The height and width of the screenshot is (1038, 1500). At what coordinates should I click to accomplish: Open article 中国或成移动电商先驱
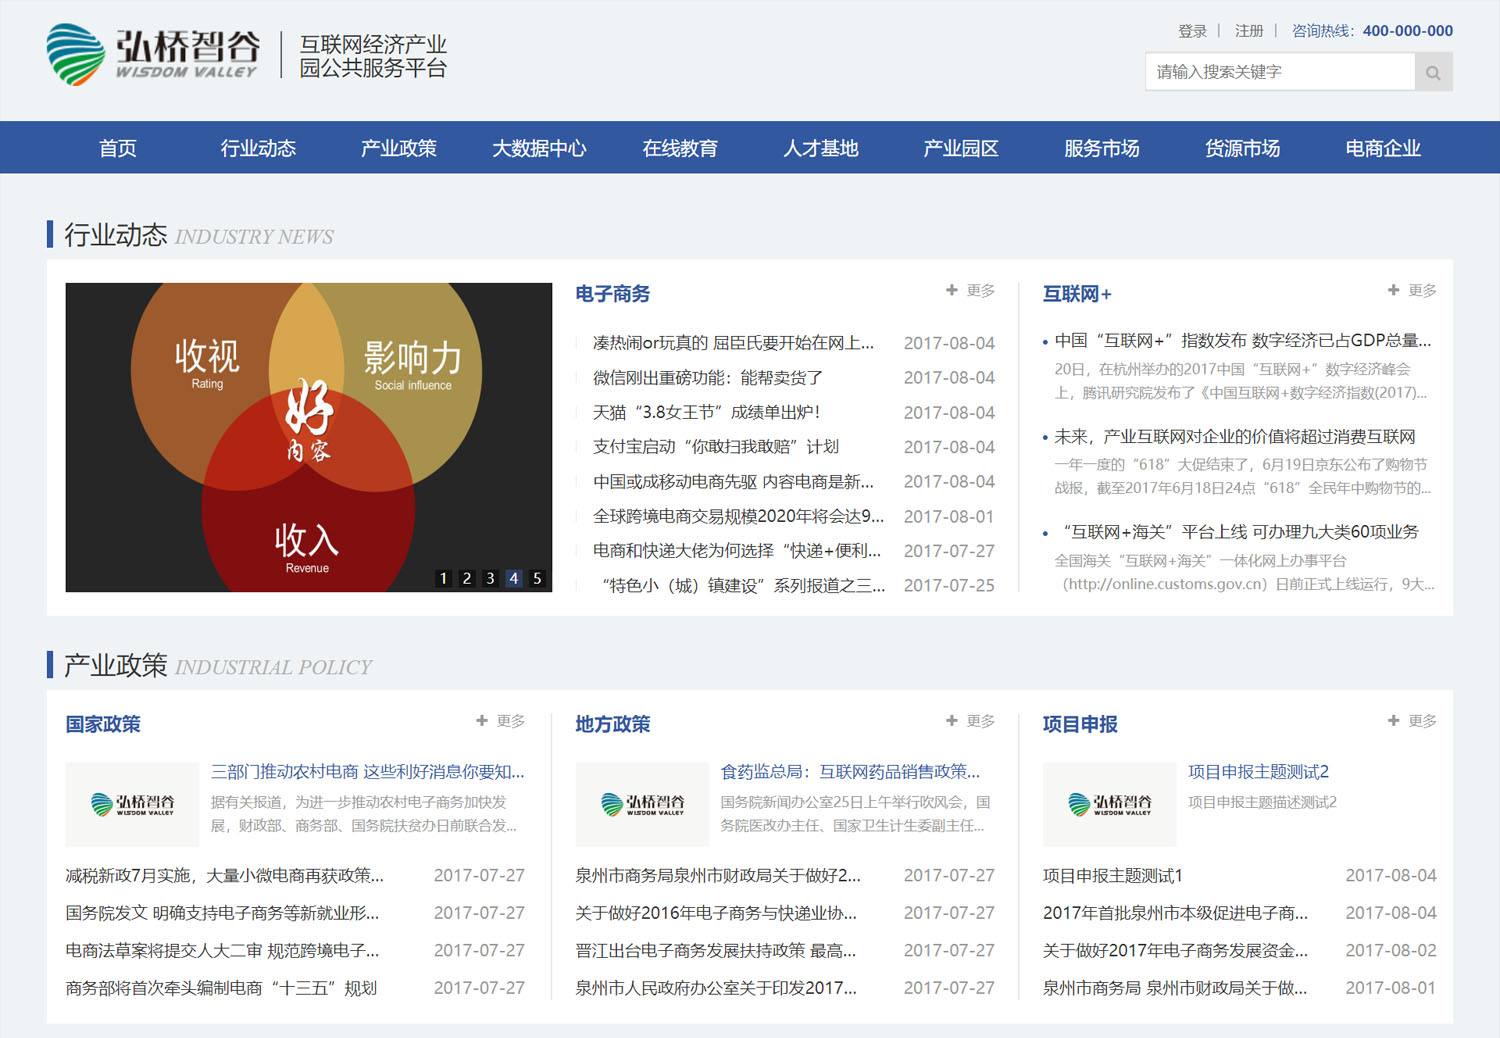click(x=733, y=482)
